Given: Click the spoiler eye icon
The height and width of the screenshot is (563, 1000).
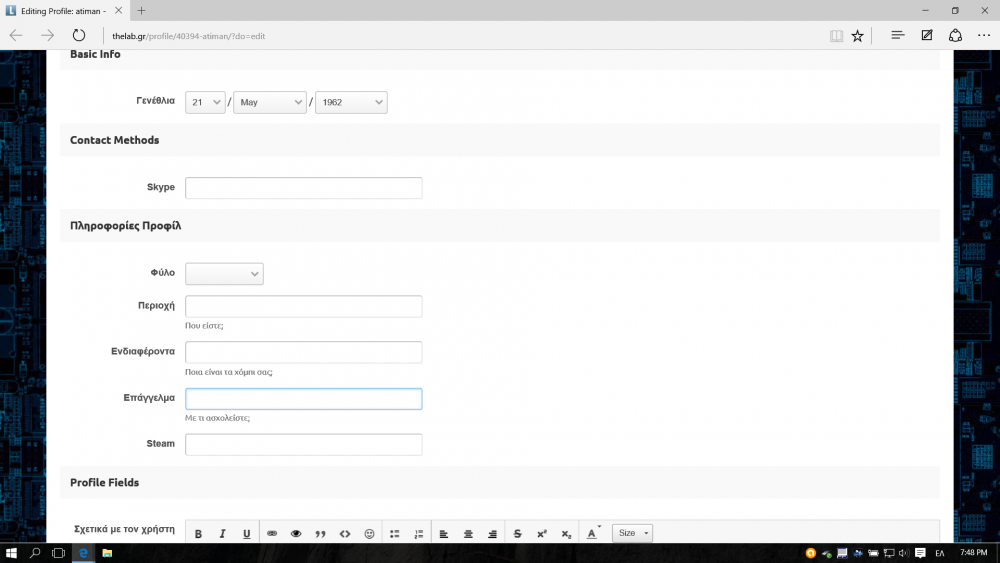Looking at the screenshot, I should point(296,534).
